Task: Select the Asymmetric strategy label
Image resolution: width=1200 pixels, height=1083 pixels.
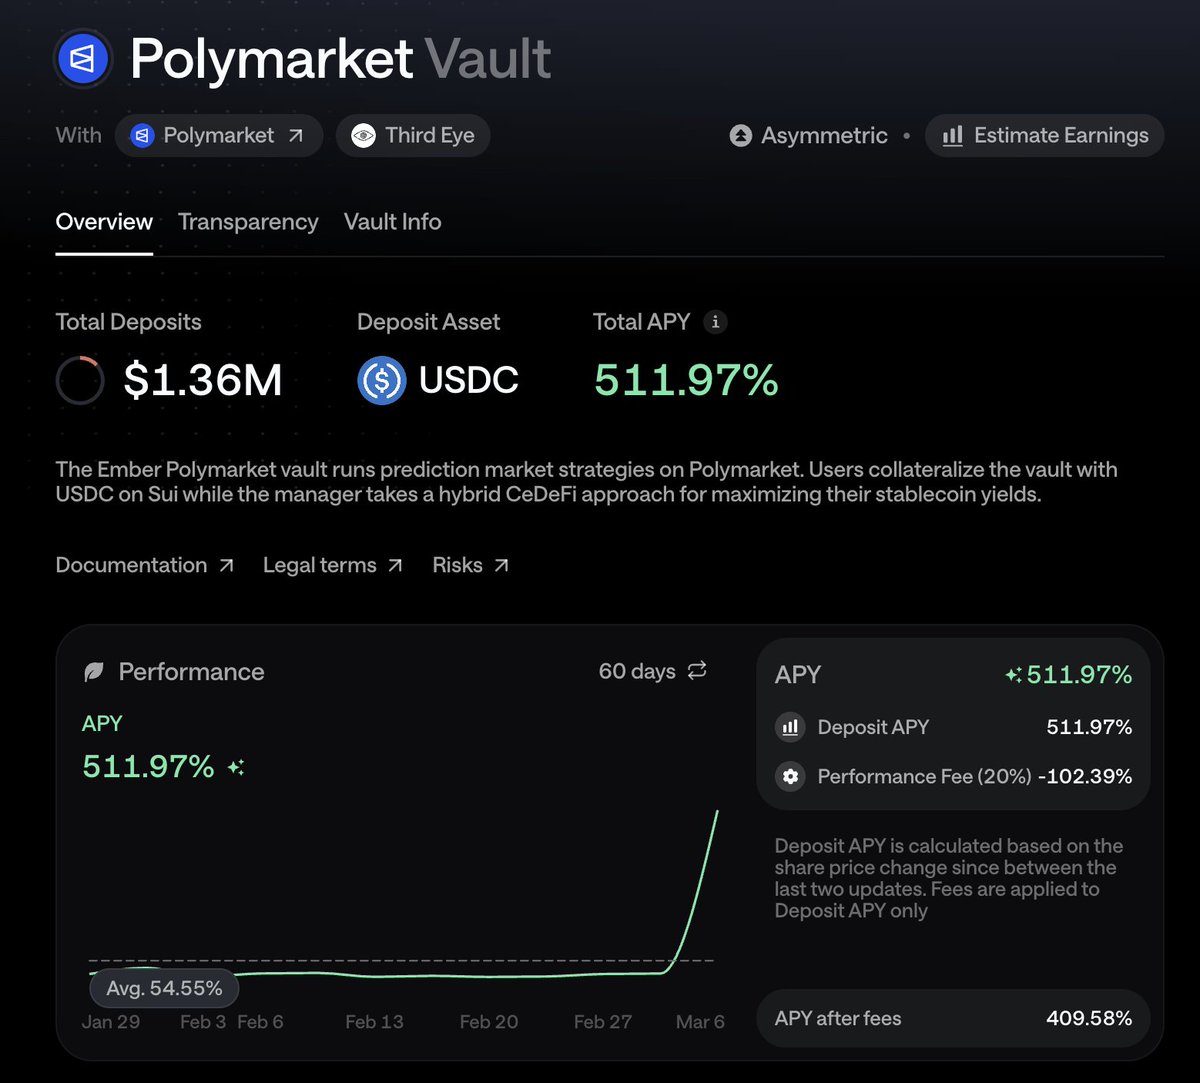Action: point(824,135)
